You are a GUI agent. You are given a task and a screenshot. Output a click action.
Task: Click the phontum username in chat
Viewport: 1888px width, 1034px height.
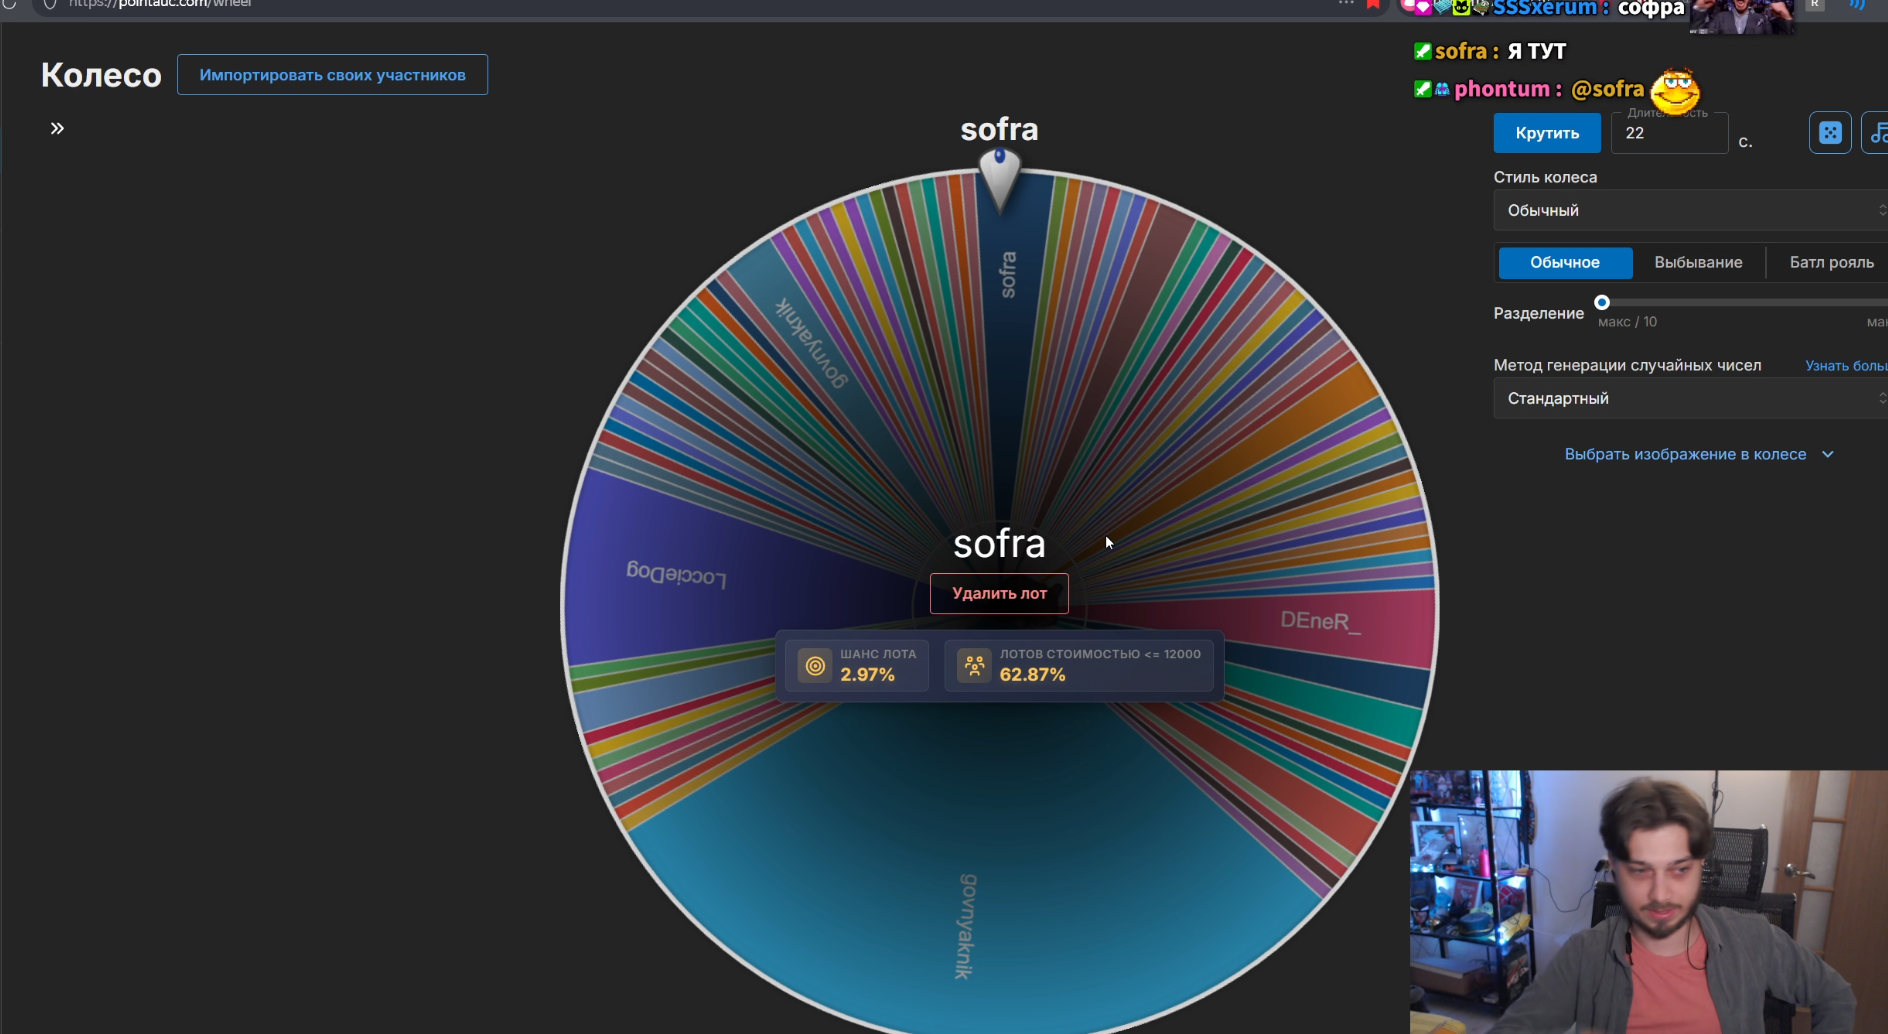(1502, 89)
